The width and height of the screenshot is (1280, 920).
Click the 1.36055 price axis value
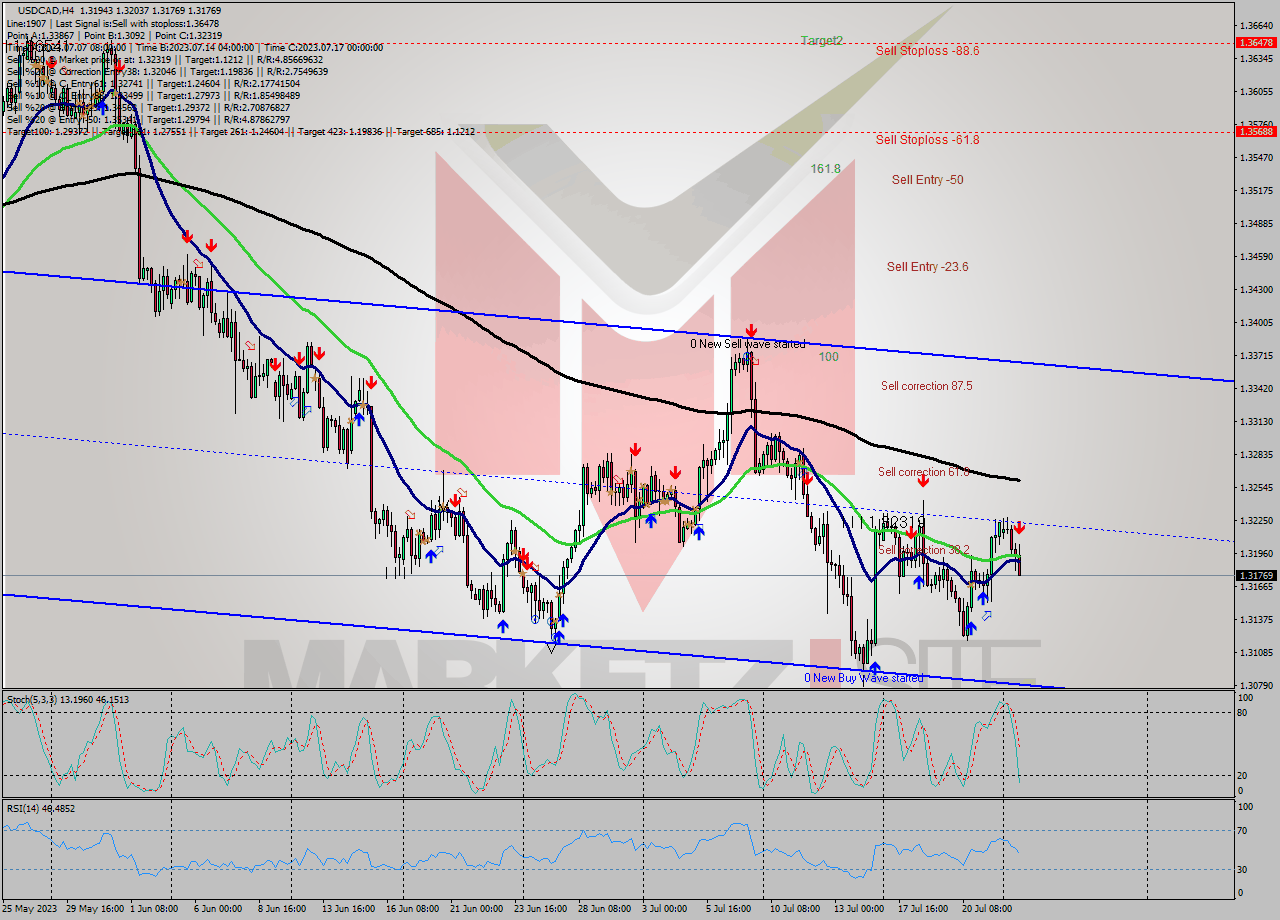coord(1255,91)
